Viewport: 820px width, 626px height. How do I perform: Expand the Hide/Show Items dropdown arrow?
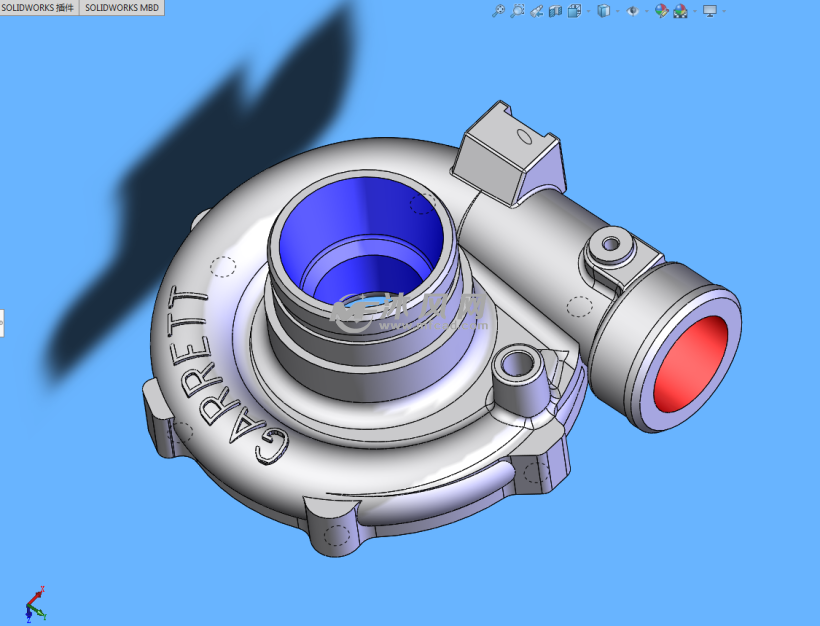click(647, 11)
